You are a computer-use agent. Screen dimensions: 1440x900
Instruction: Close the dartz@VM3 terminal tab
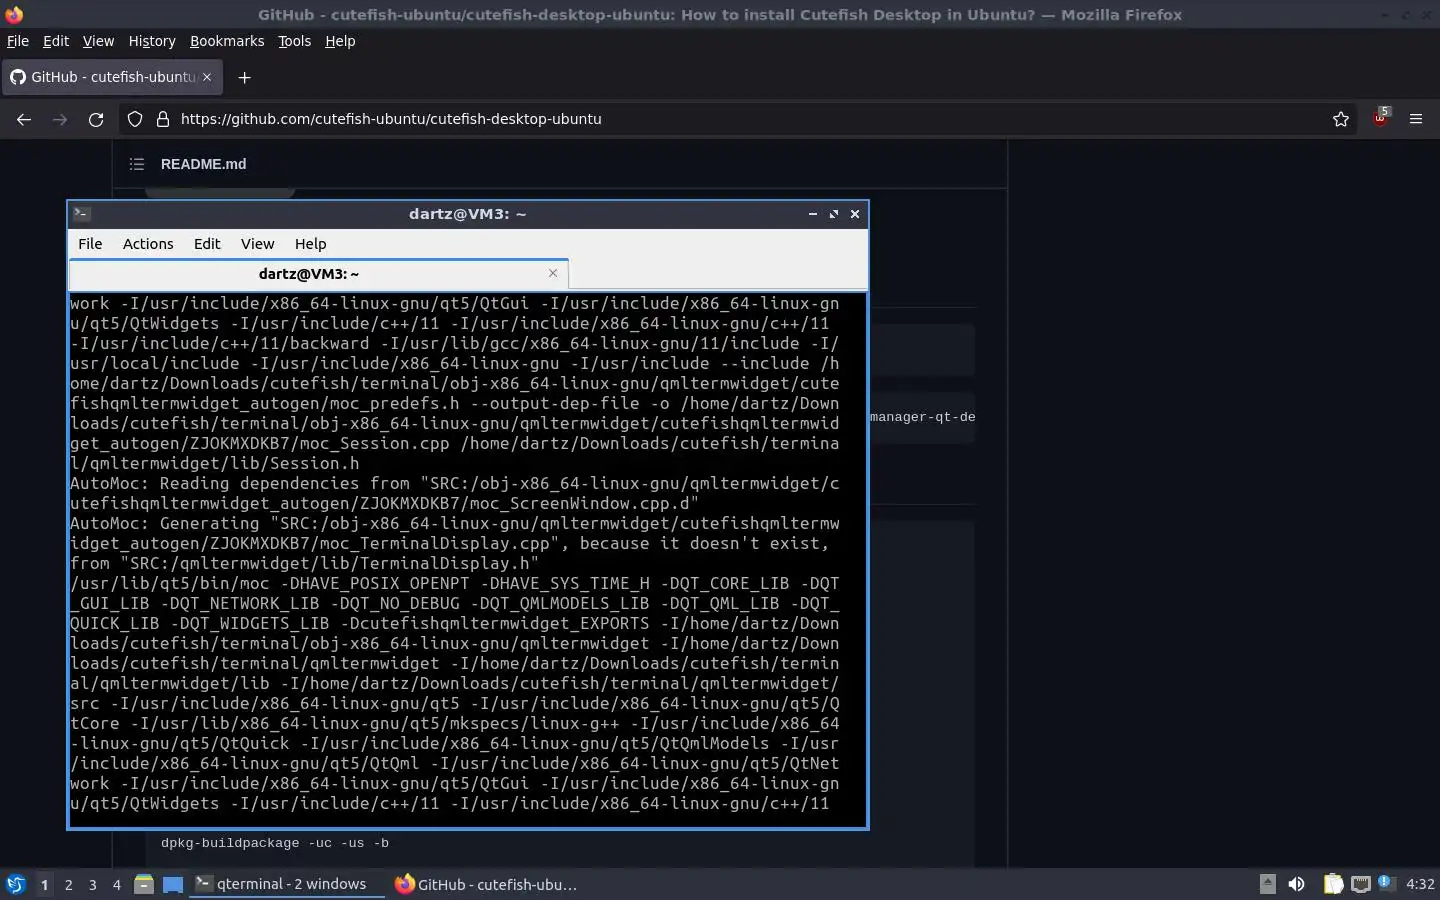pyautogui.click(x=553, y=273)
